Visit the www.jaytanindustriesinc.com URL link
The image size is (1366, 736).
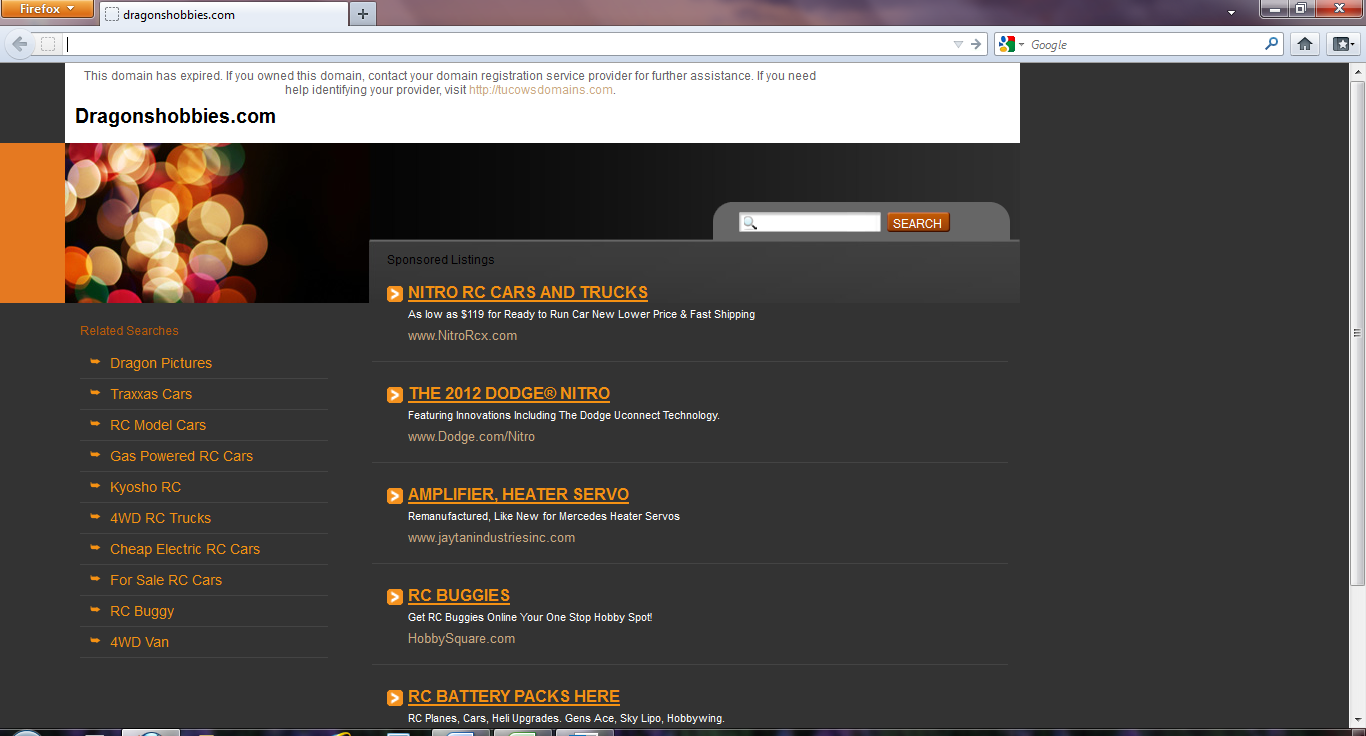pyautogui.click(x=491, y=538)
